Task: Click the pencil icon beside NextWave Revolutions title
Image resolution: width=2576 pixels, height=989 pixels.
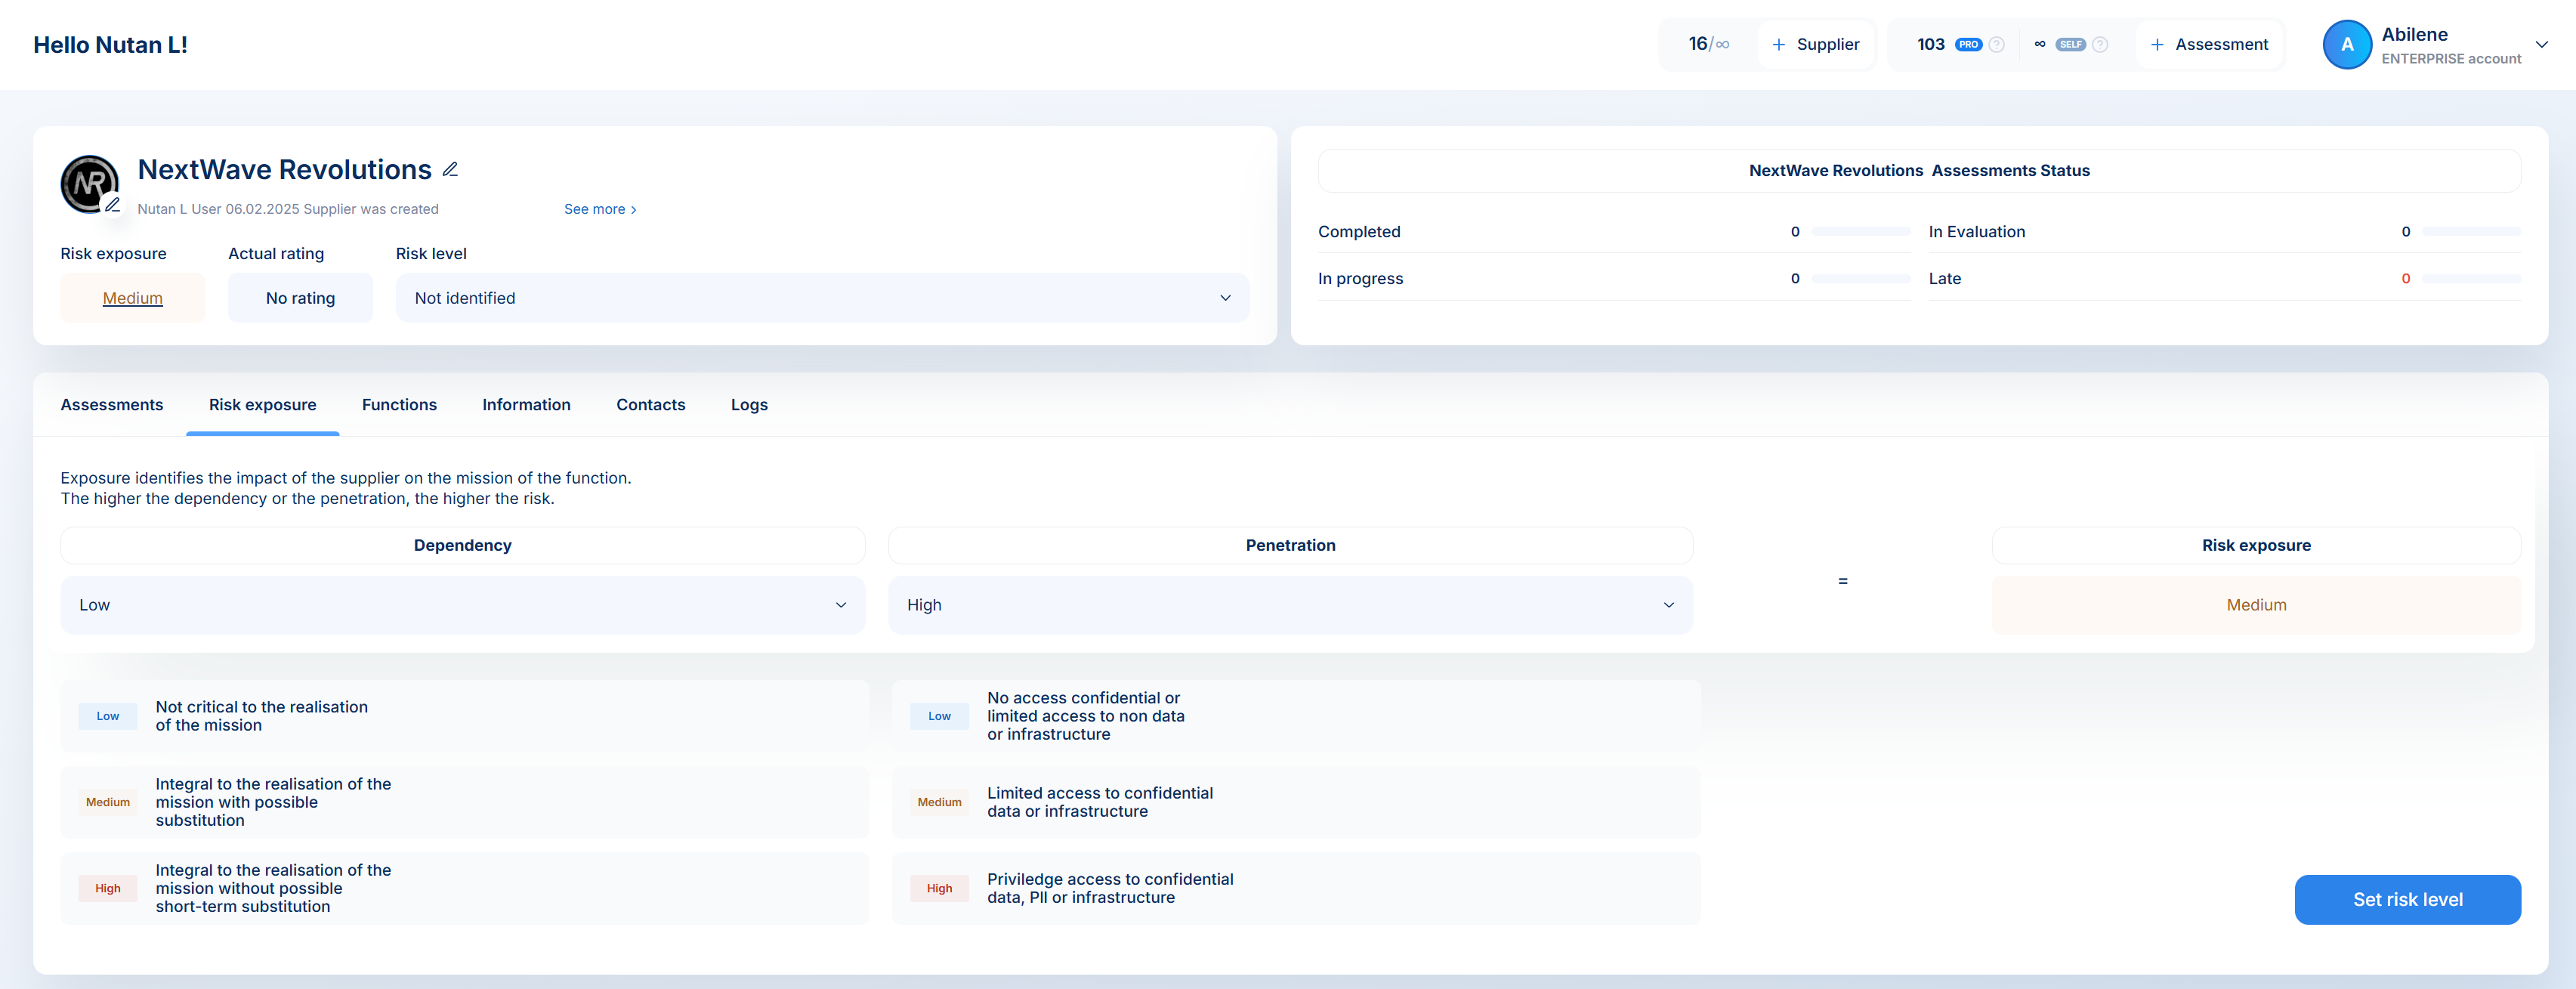Action: pyautogui.click(x=450, y=169)
